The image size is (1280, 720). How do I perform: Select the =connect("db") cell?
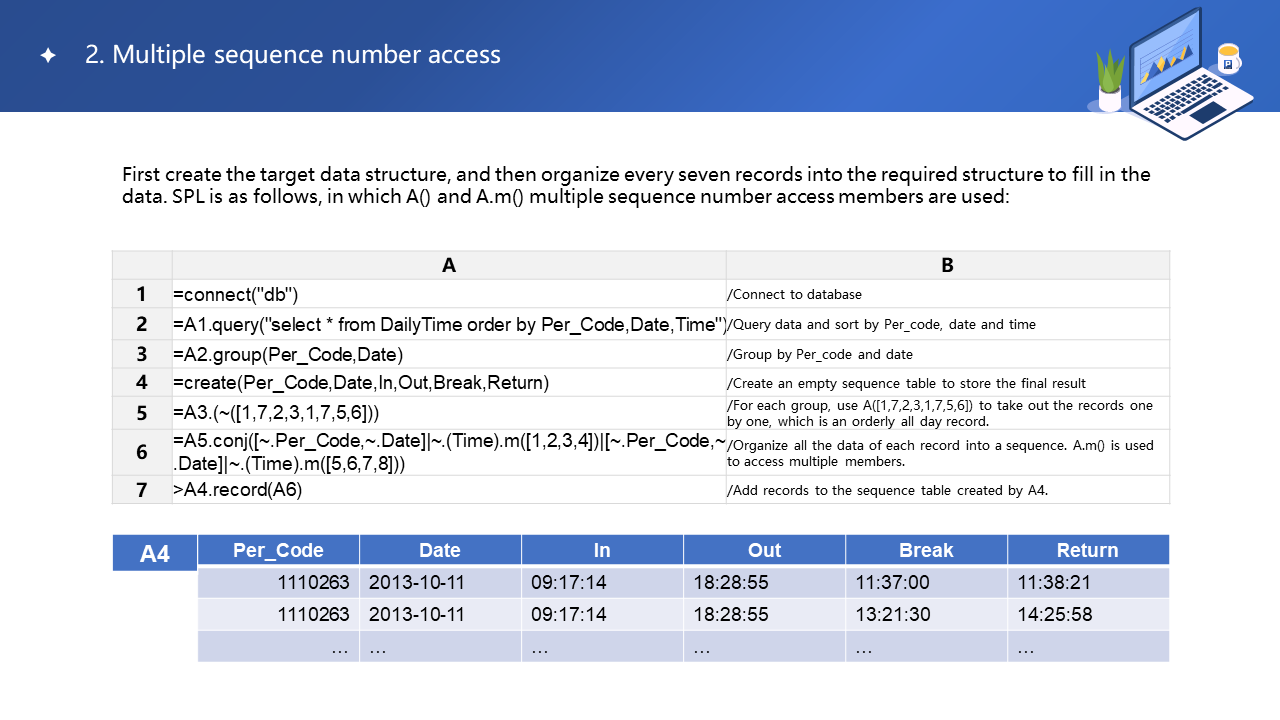448,294
